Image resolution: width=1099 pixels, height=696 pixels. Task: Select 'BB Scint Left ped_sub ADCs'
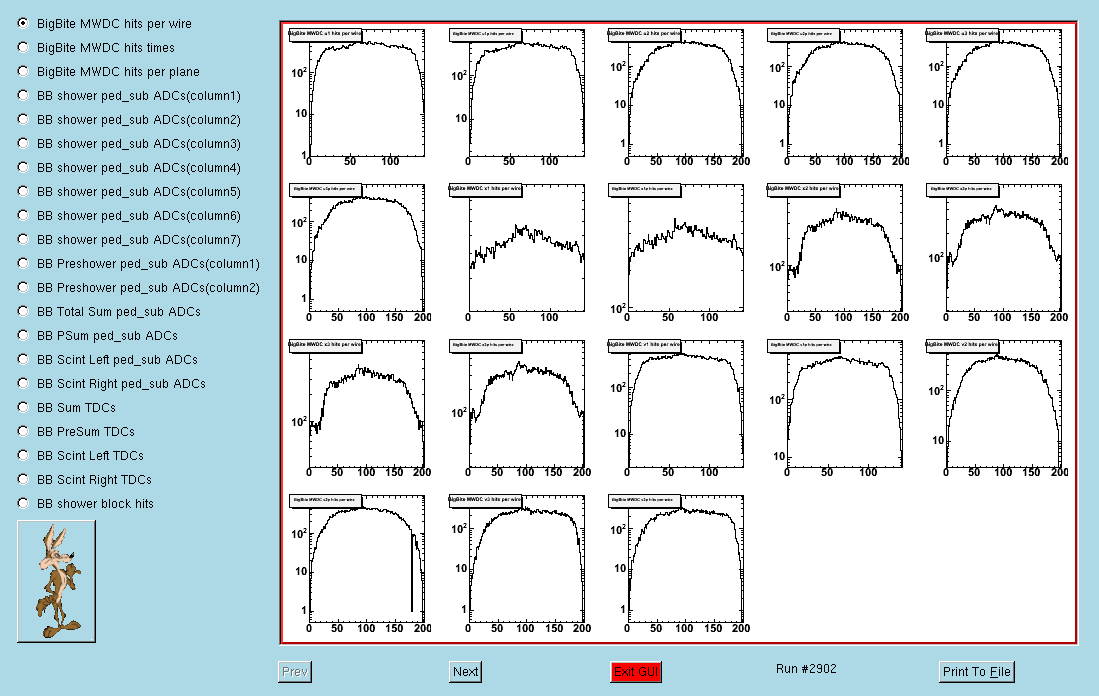[x=23, y=359]
